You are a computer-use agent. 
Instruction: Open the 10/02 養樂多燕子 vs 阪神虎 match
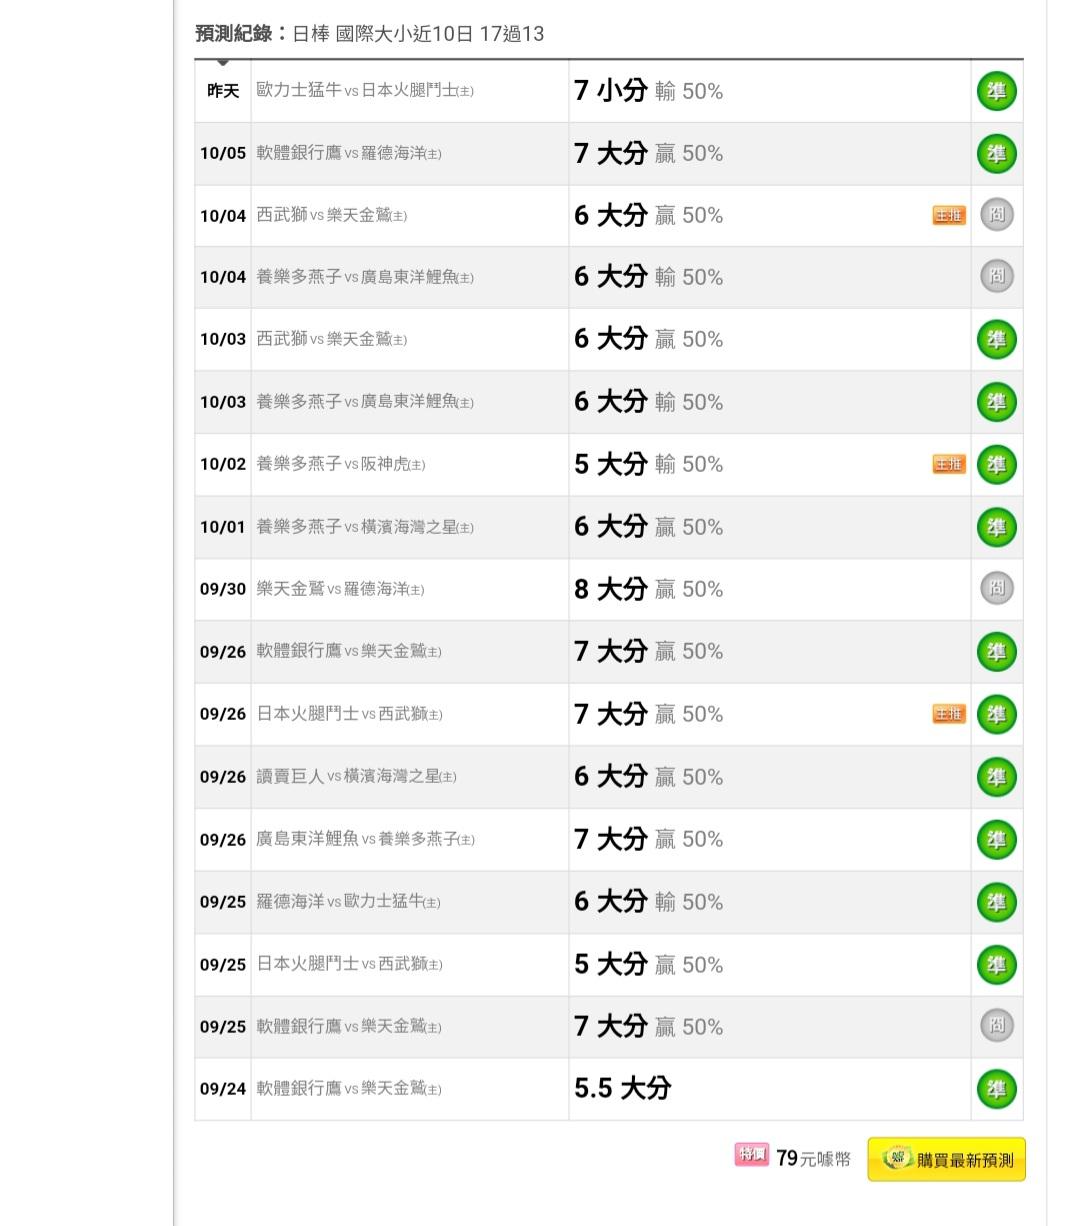(340, 464)
